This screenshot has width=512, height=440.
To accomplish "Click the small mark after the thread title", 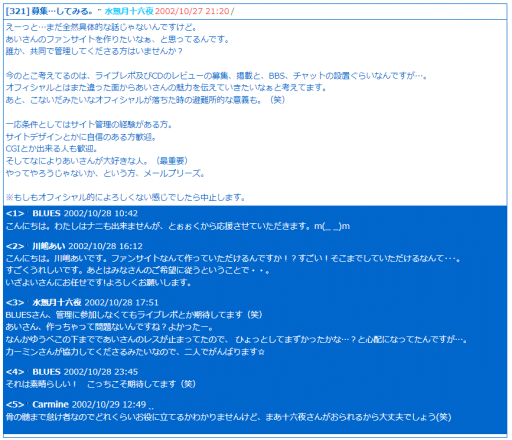I will tap(99, 9).
